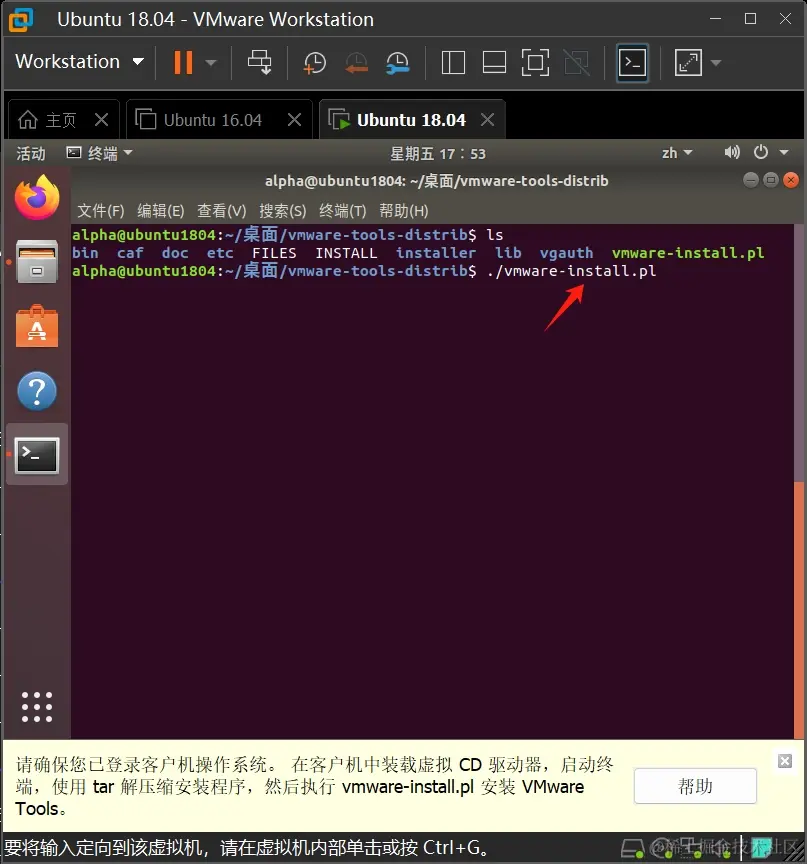The height and width of the screenshot is (864, 807).
Task: Click the FILES file name
Action: point(274,253)
